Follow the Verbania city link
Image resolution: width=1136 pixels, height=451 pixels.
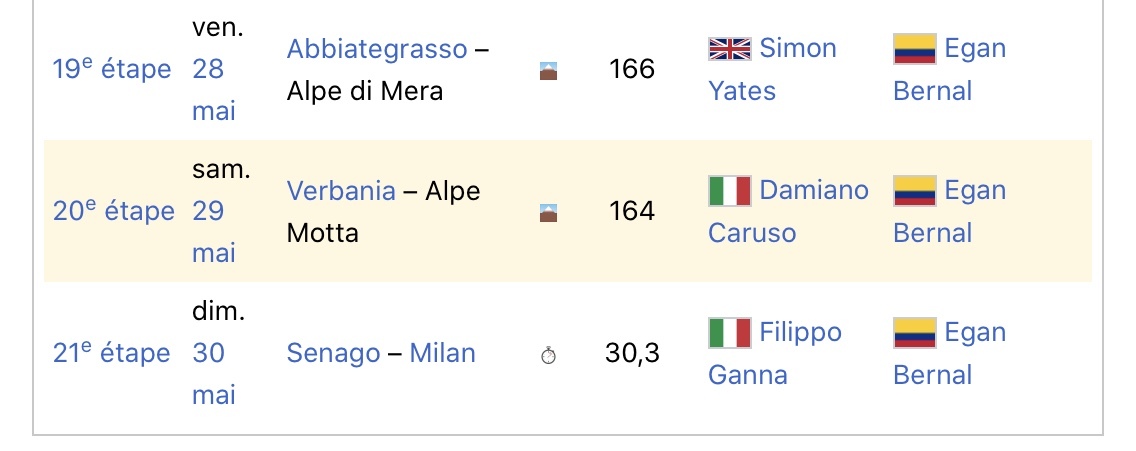(x=341, y=191)
